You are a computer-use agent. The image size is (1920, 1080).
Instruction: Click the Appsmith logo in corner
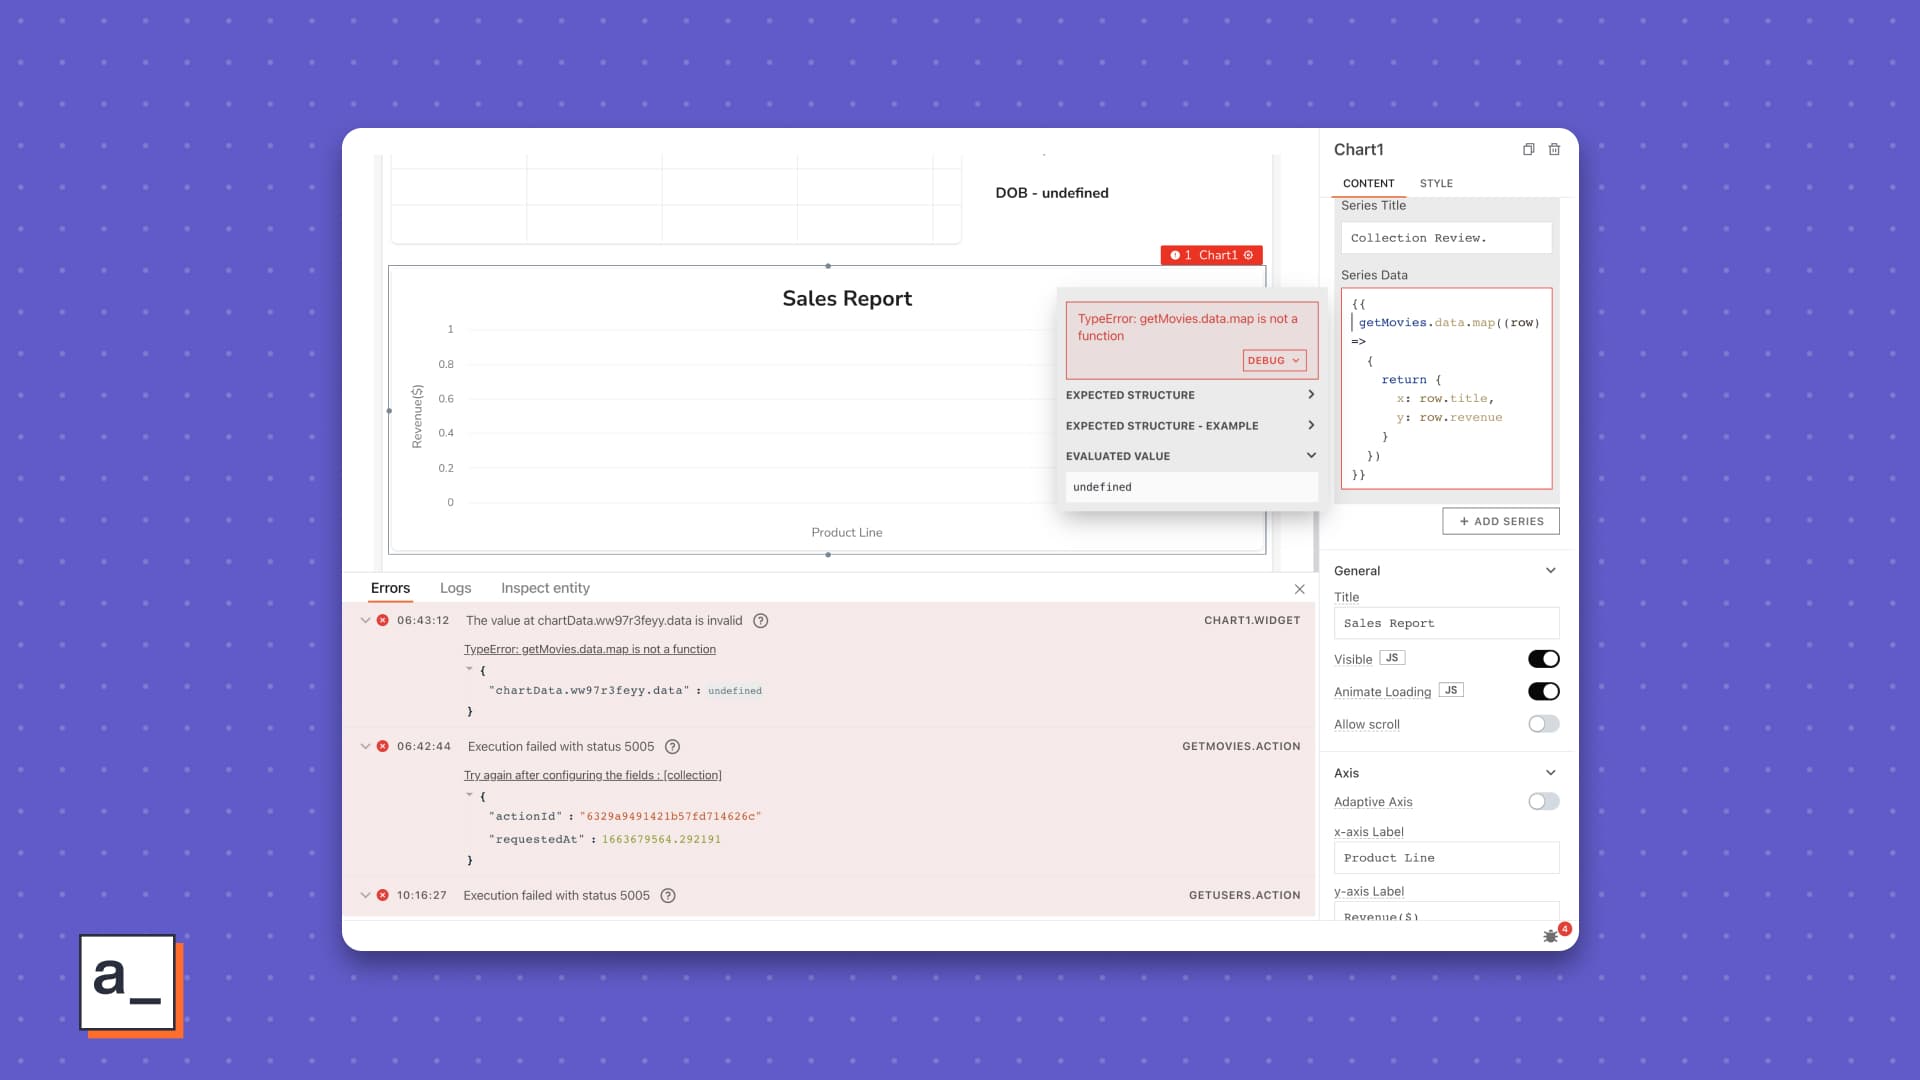click(128, 984)
